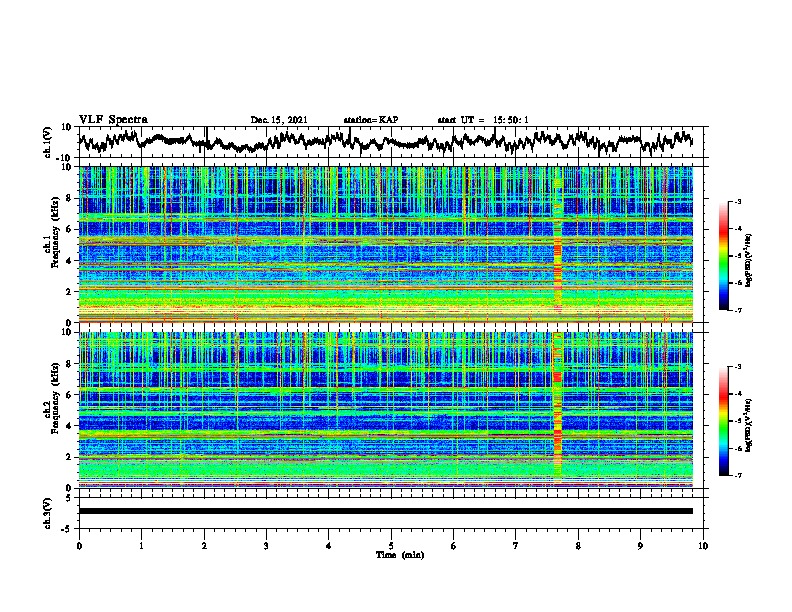This screenshot has width=792, height=612.
Task: Click the ch.1 colorbar '-3' tick label
Action: pyautogui.click(x=737, y=201)
